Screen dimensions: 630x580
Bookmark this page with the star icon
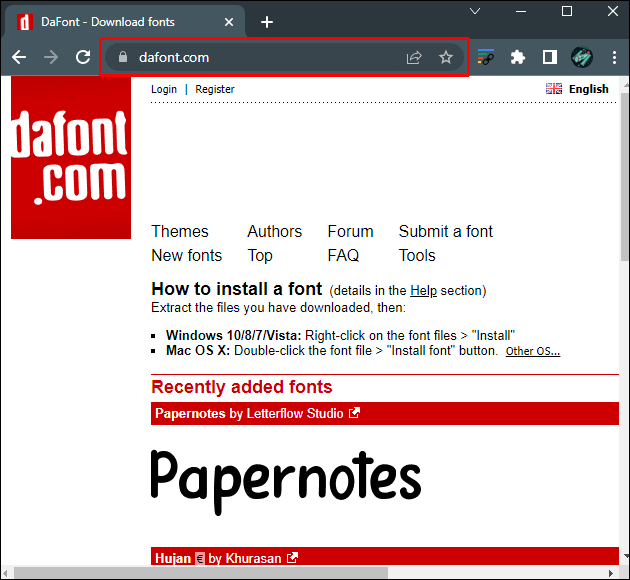click(x=446, y=58)
